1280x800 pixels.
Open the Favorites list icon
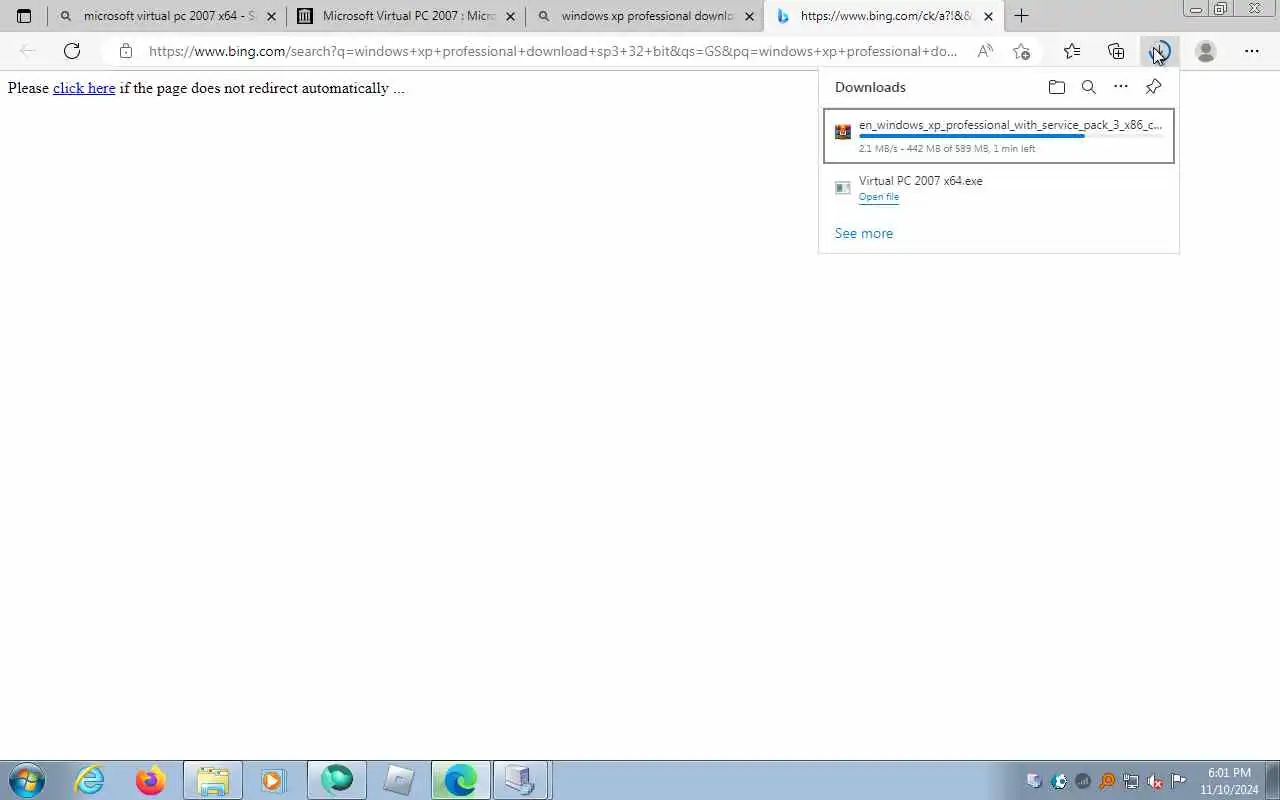point(1072,51)
